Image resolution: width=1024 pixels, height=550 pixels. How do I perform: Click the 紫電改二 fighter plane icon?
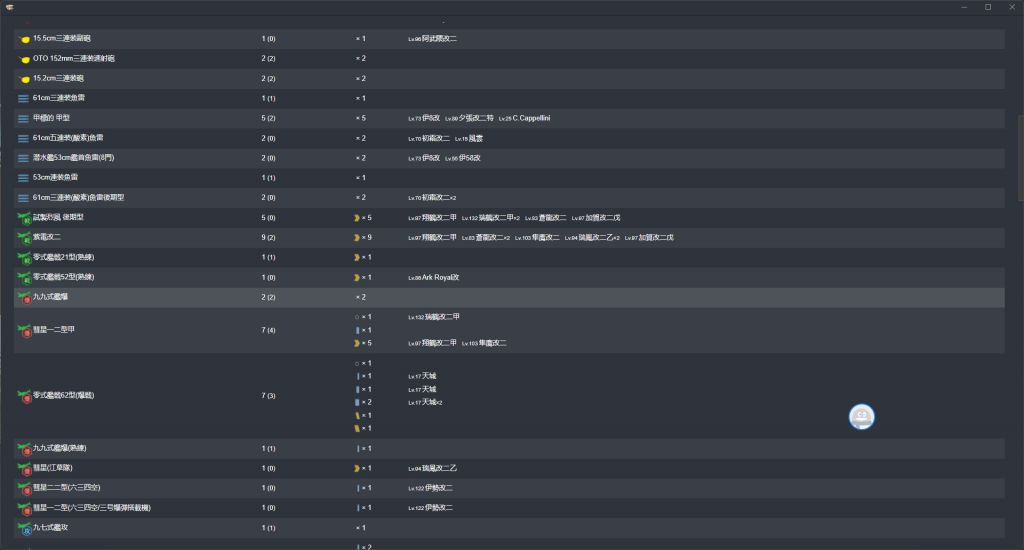click(24, 237)
